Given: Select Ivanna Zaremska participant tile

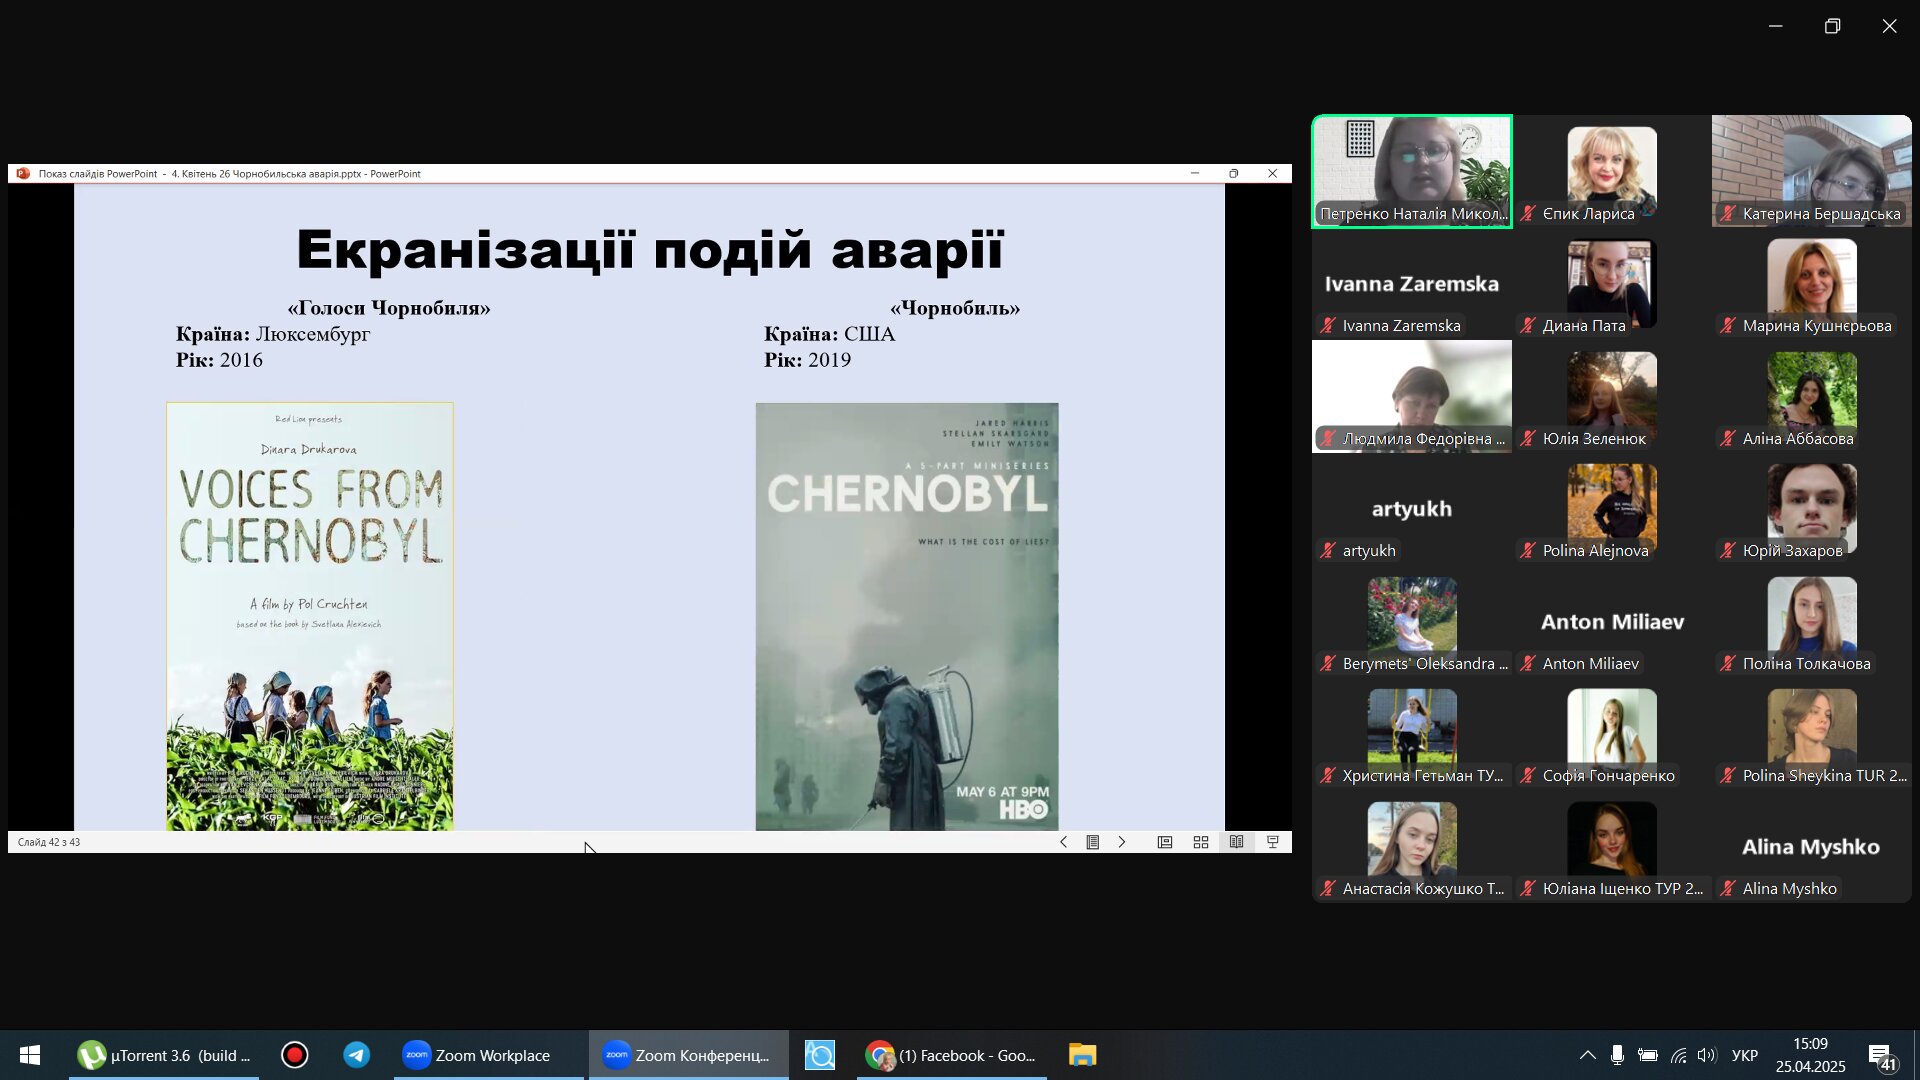Looking at the screenshot, I should pos(1412,284).
